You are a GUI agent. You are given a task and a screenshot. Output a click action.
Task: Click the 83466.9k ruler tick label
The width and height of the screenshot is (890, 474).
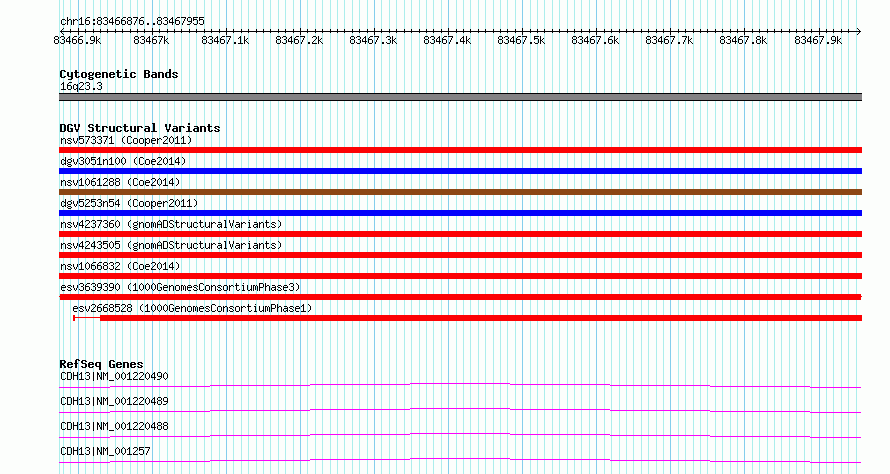point(77,40)
